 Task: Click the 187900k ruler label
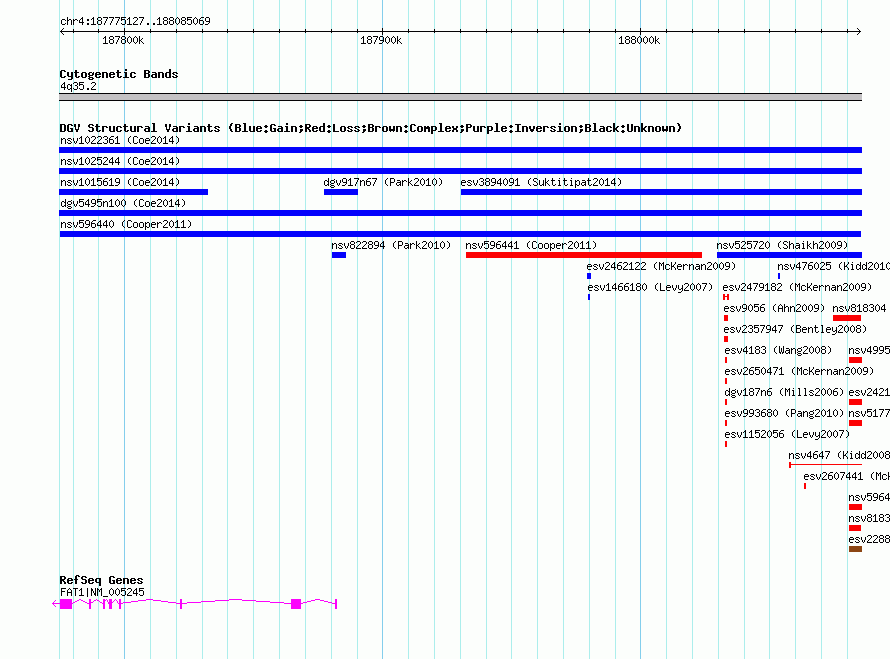381,40
